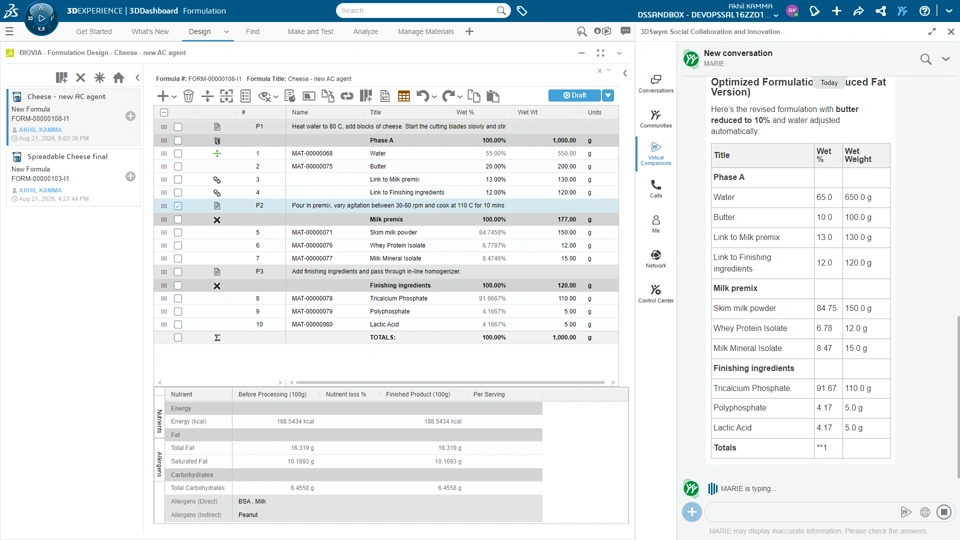Click the stop generation button in chat
The image size is (960, 540).
coord(944,512)
